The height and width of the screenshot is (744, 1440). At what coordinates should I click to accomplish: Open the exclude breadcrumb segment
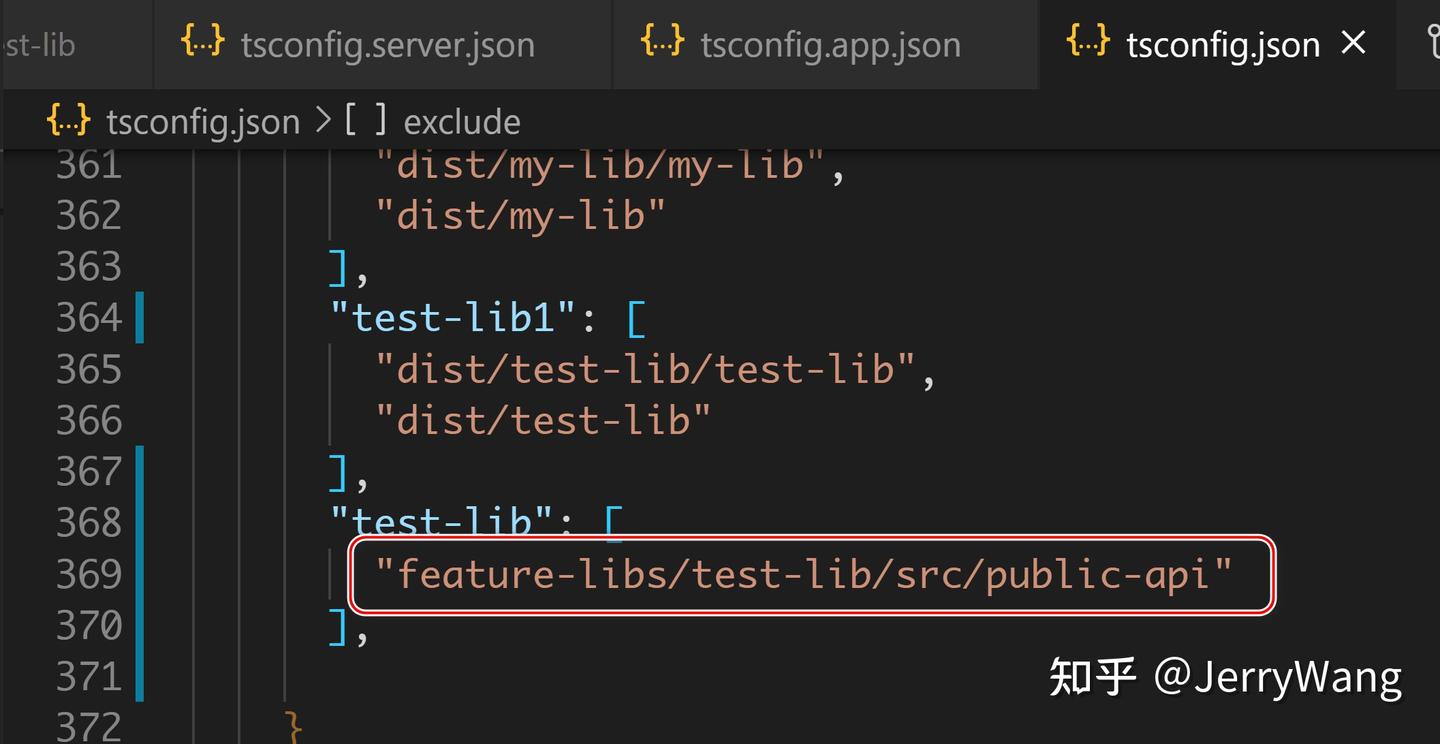pos(462,122)
